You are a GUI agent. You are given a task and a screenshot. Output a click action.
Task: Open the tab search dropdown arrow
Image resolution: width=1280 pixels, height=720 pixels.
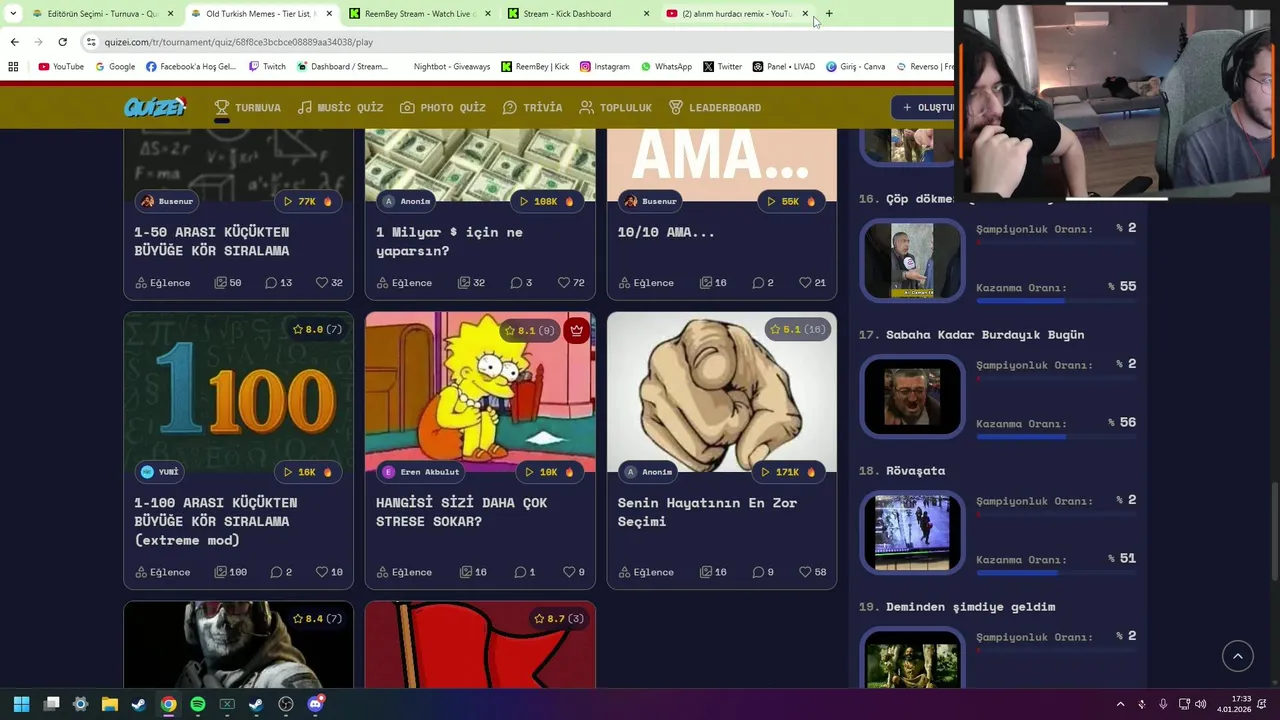tap(13, 14)
